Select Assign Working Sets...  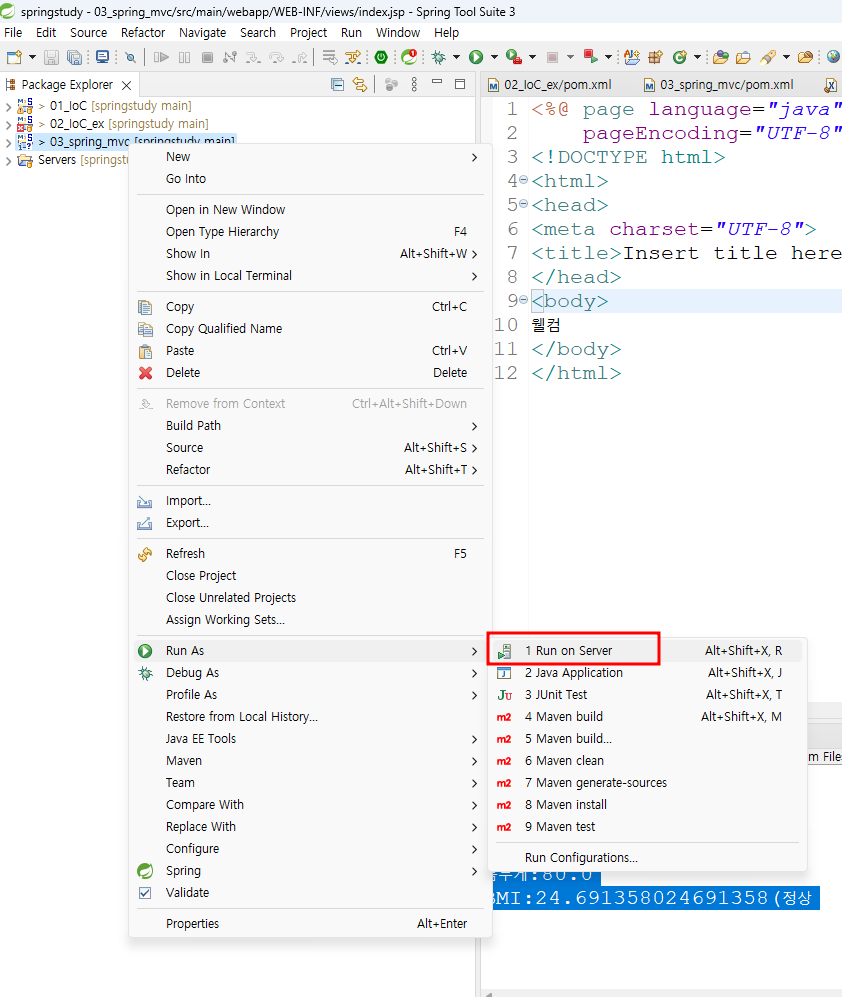point(310,620)
